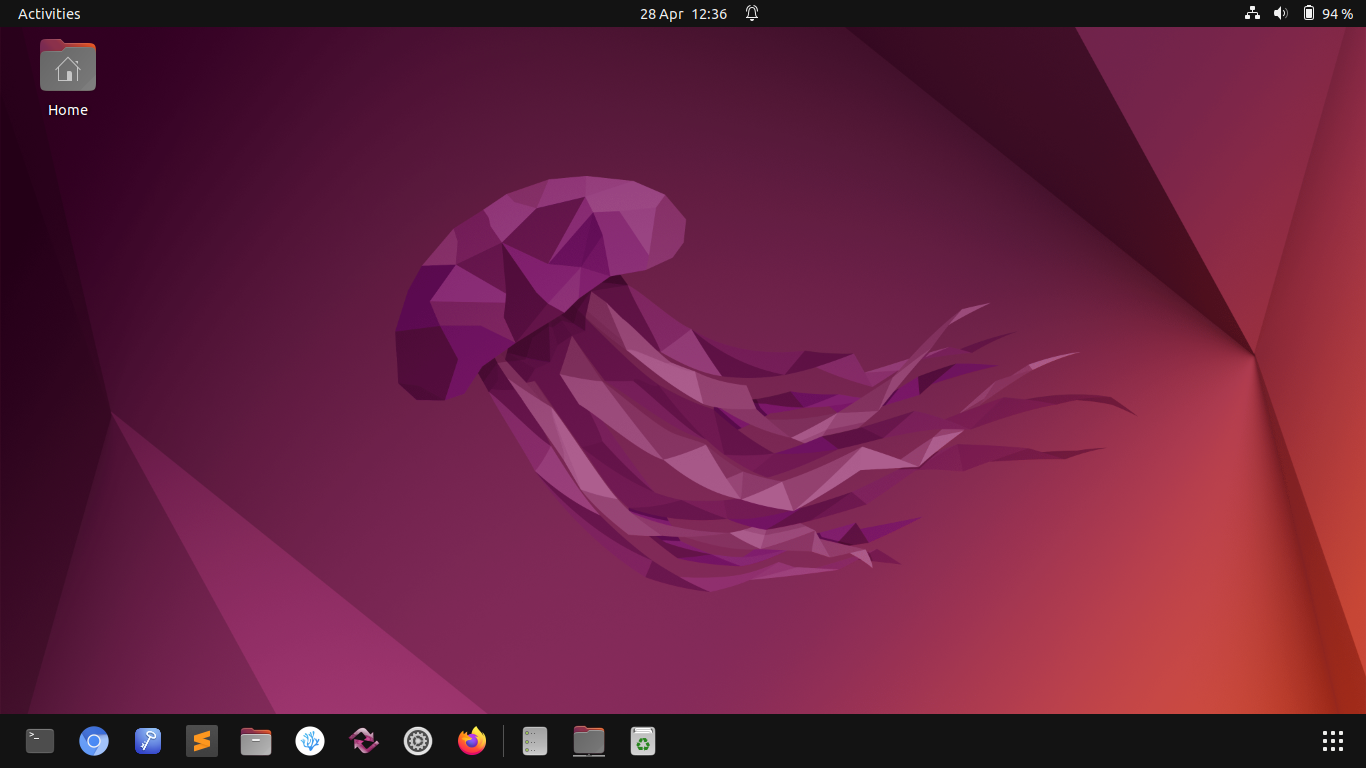
Task: Click the battery 94 % indicator
Action: [1327, 14]
